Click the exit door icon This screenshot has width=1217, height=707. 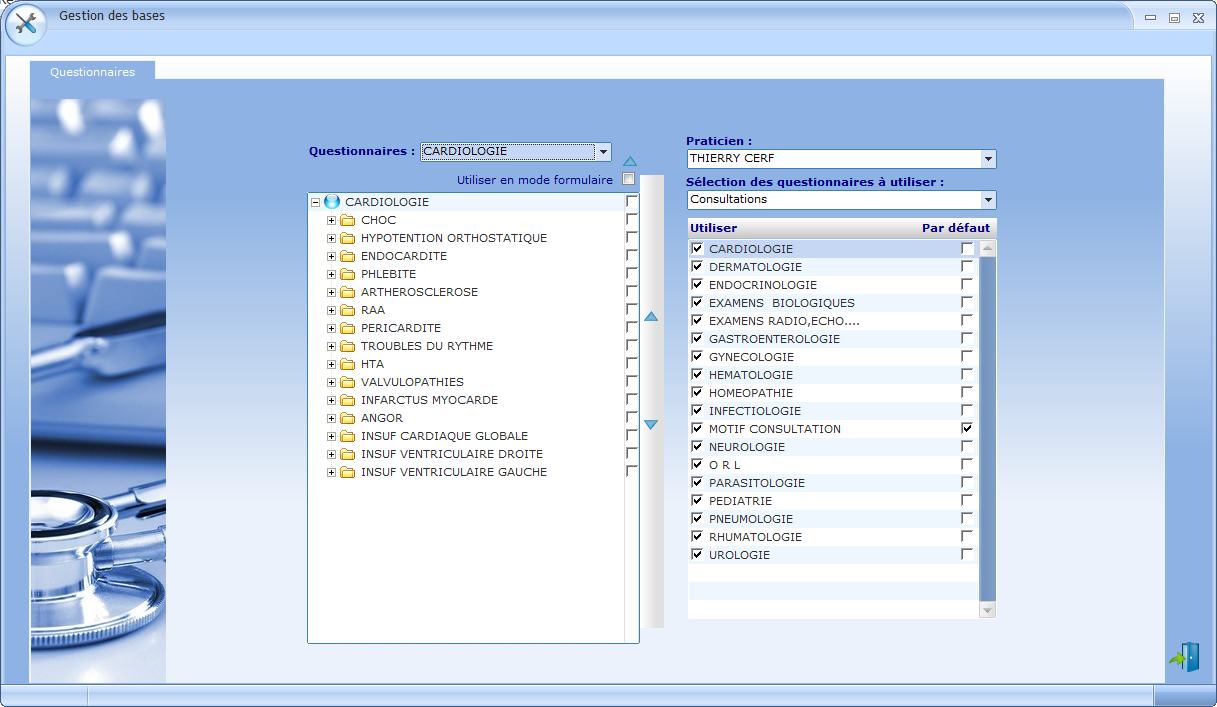(1185, 657)
